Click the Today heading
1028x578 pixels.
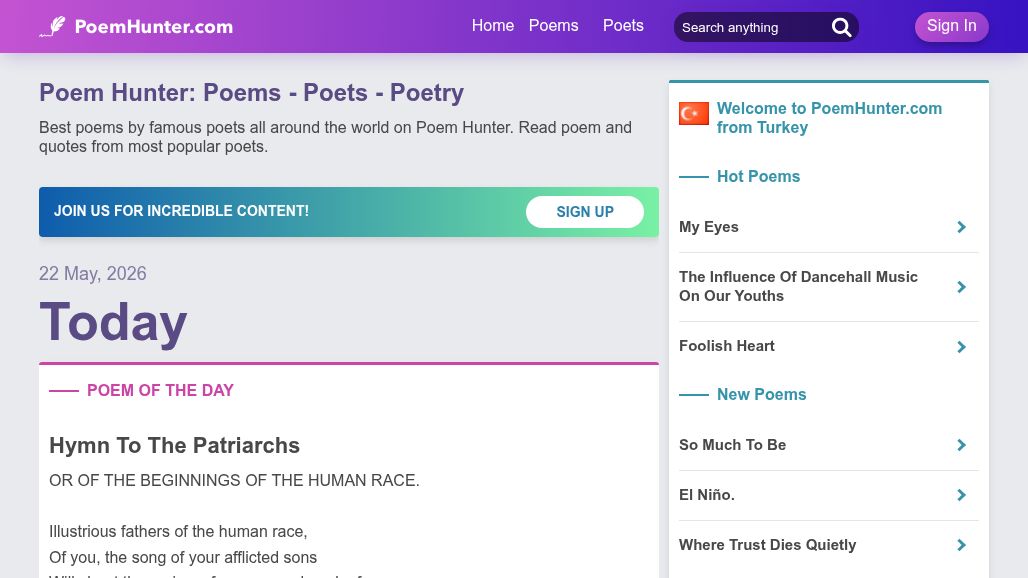(113, 322)
